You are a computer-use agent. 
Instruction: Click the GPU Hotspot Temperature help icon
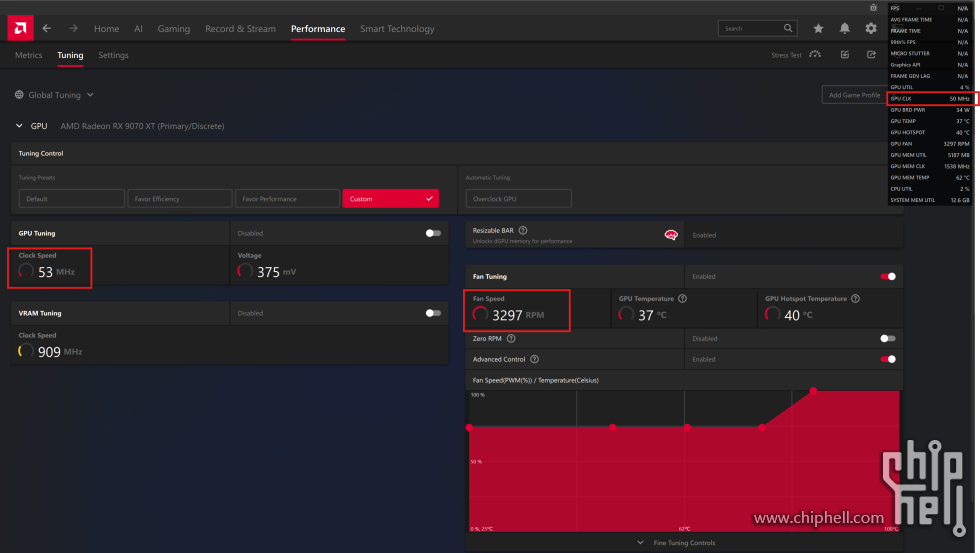click(x=856, y=299)
